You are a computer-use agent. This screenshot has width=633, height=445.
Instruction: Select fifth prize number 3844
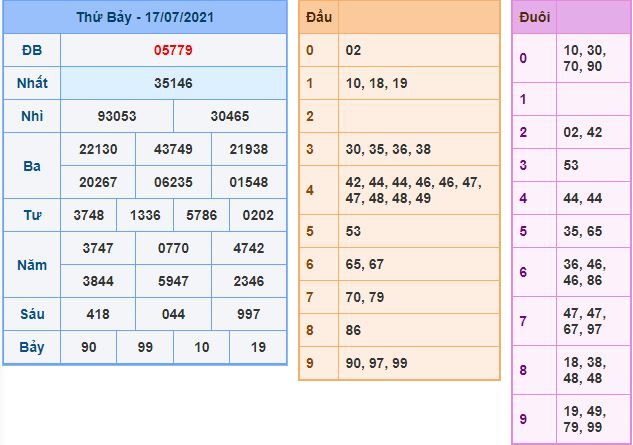tap(98, 281)
